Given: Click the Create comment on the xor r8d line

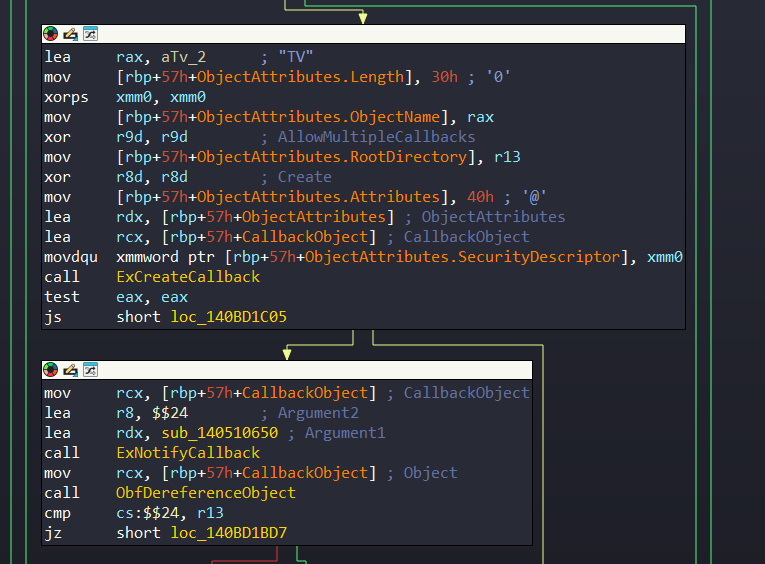Looking at the screenshot, I should pyautogui.click(x=304, y=177).
